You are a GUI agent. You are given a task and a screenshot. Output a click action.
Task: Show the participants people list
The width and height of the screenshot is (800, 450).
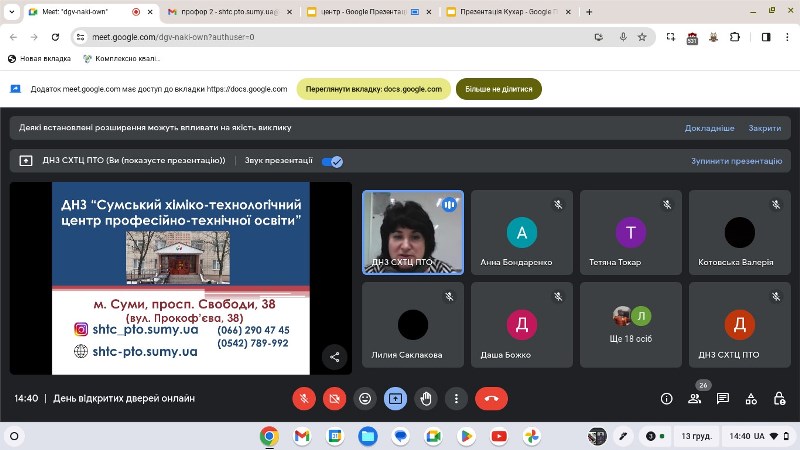pyautogui.click(x=695, y=398)
